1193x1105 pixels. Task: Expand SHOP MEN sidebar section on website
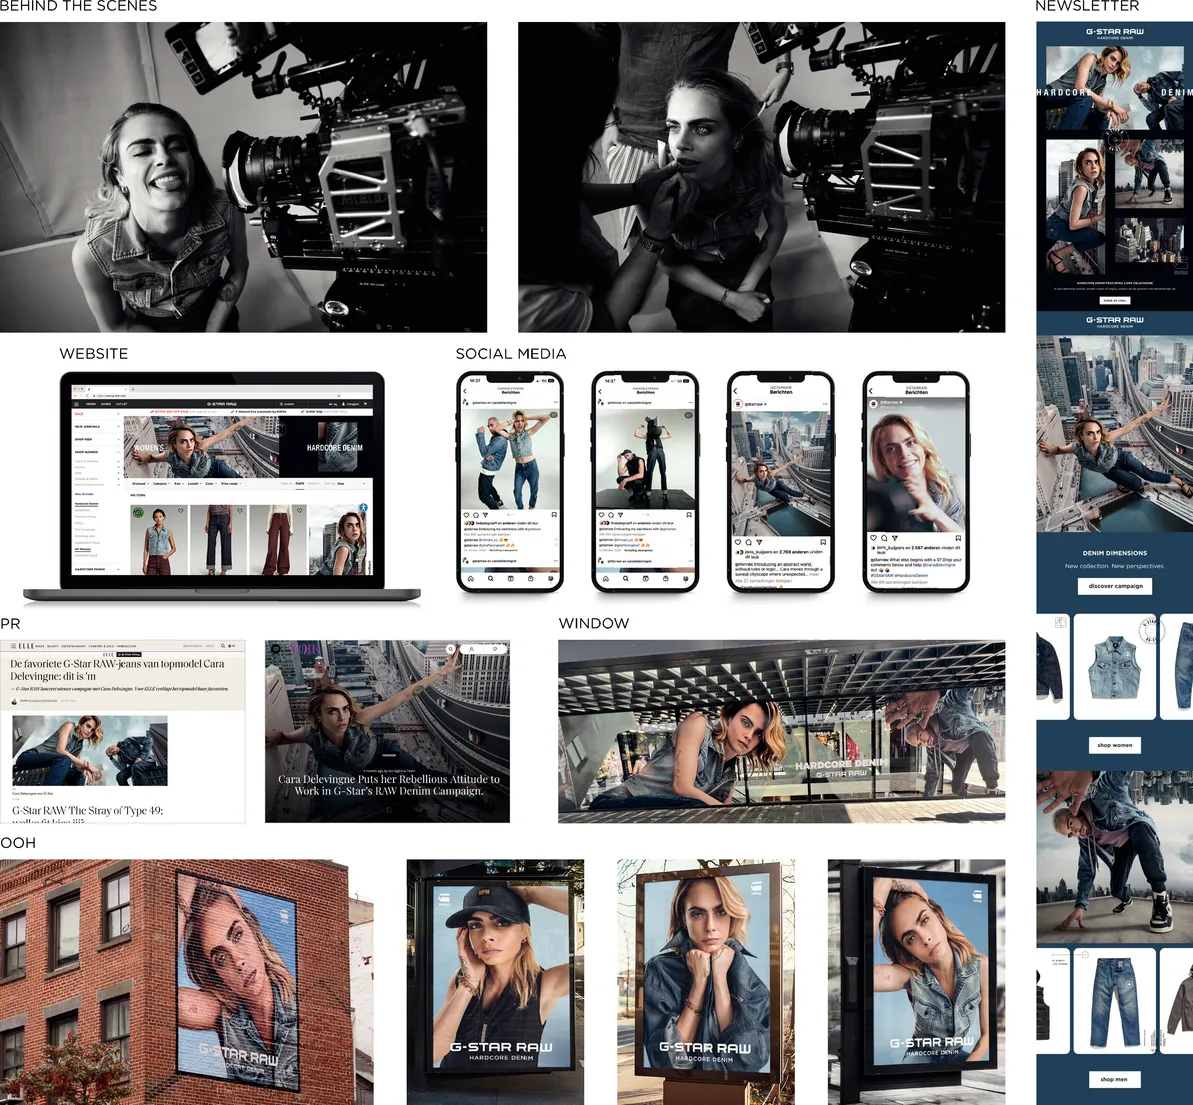(x=97, y=439)
